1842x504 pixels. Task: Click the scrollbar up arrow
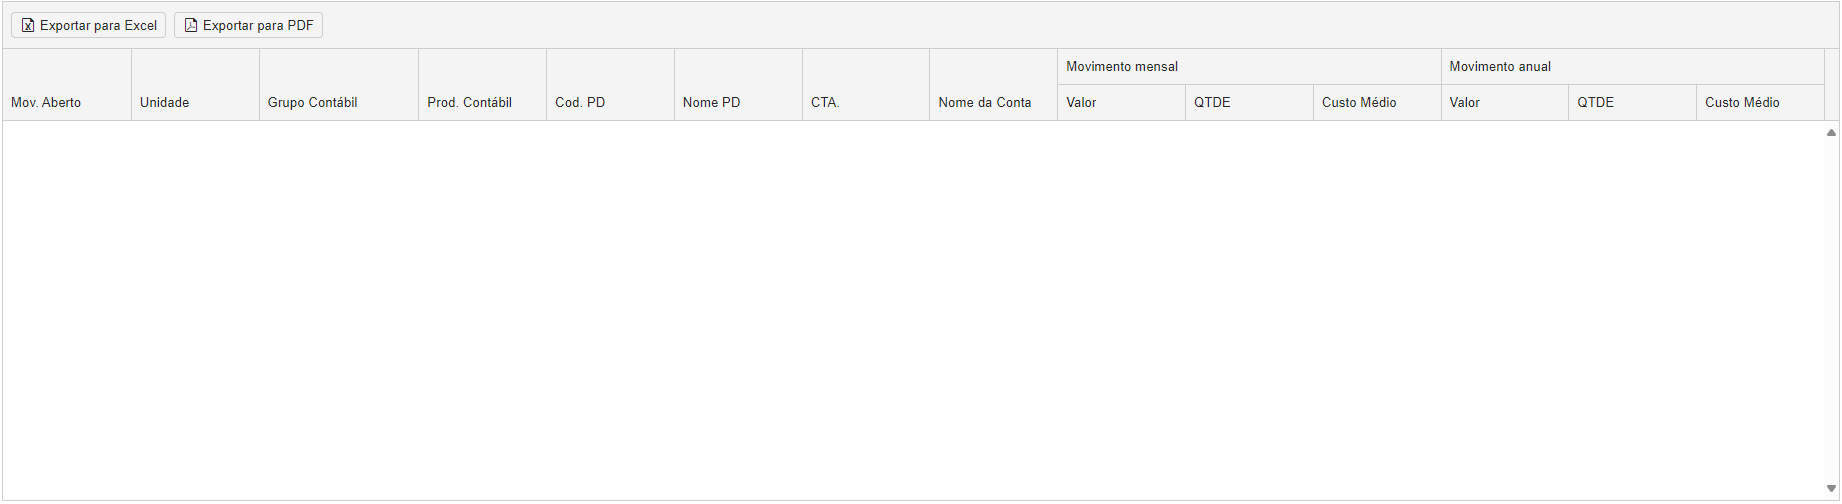(x=1832, y=132)
